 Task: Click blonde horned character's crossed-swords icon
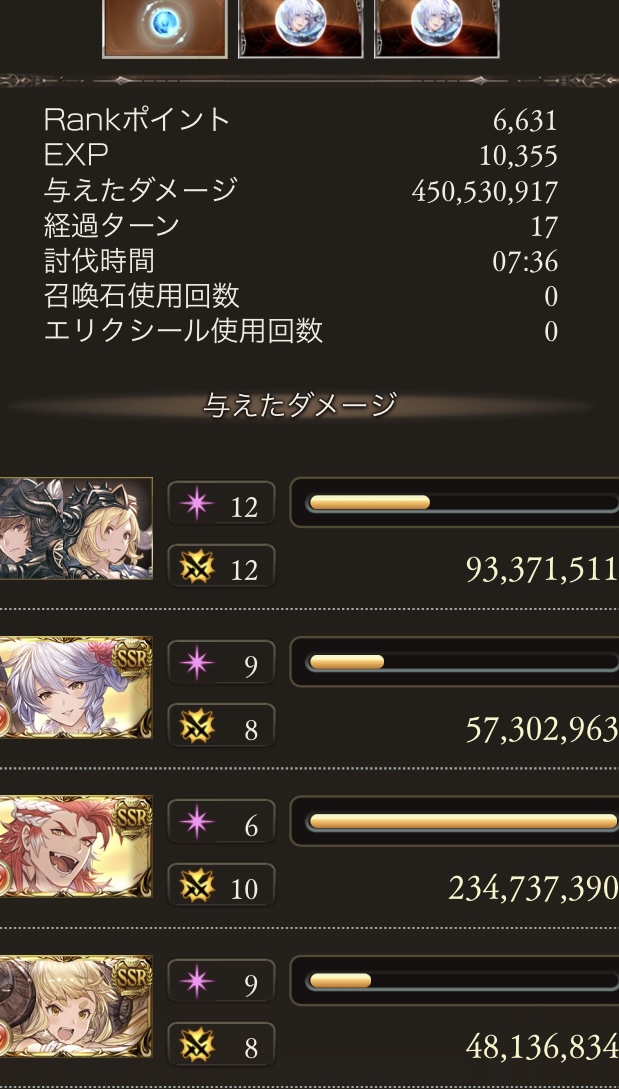point(197,1045)
